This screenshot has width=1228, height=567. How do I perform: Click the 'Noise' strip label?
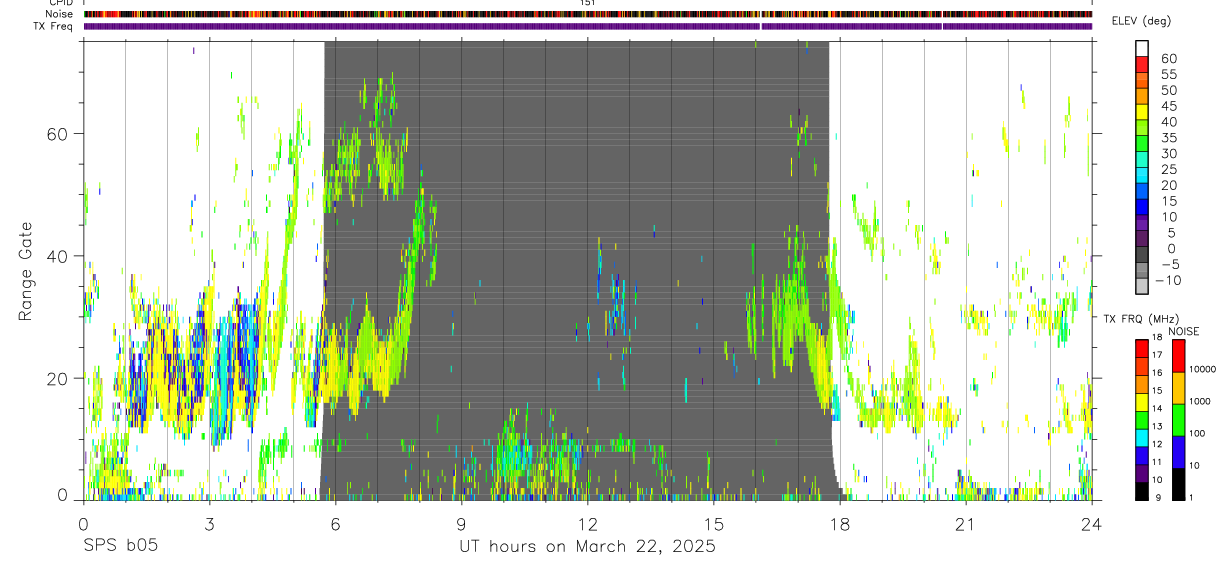pyautogui.click(x=59, y=14)
